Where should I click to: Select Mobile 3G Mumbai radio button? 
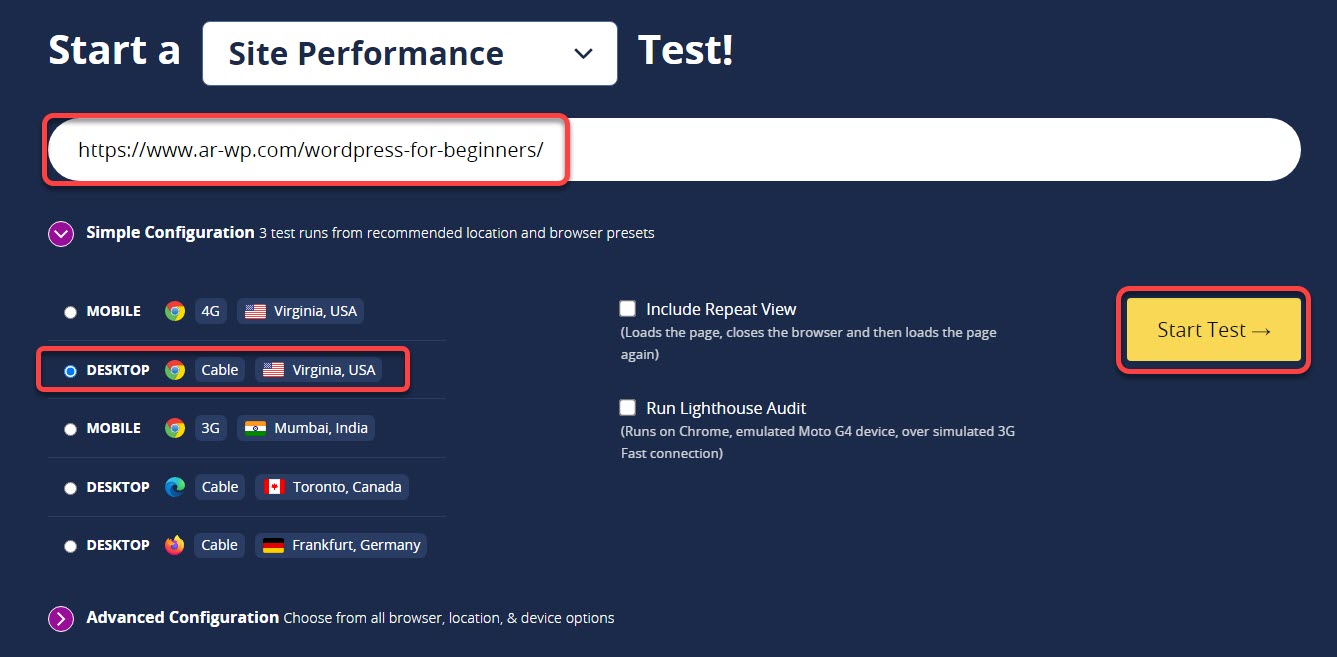coord(70,429)
